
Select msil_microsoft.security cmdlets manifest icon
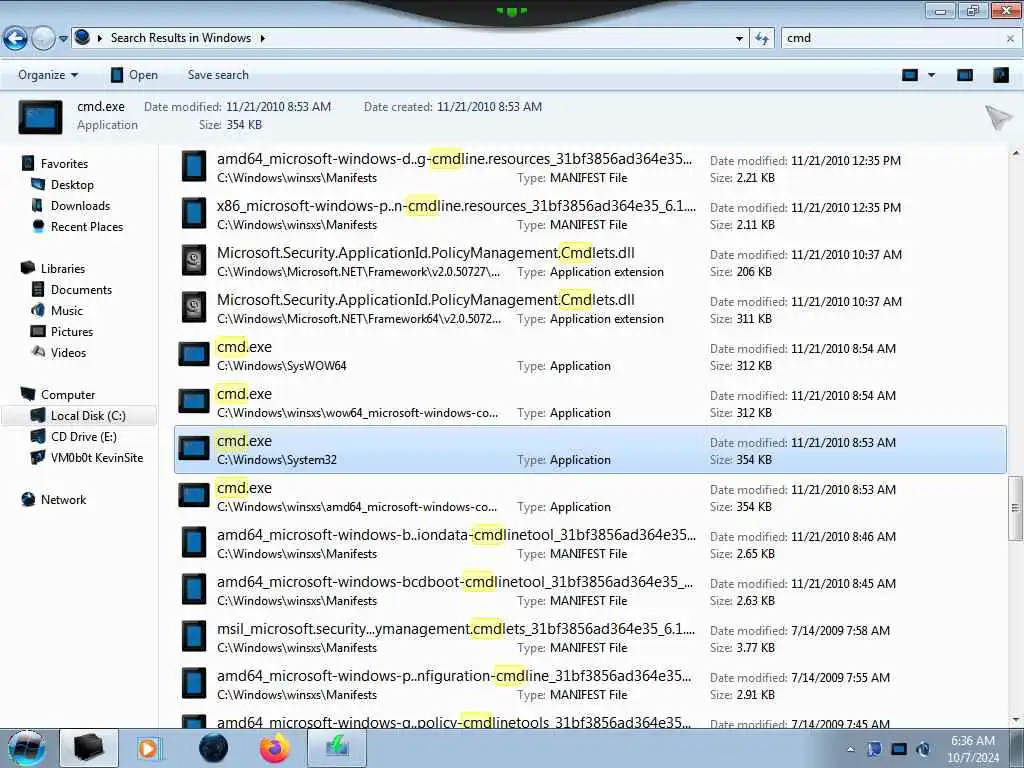pos(194,637)
